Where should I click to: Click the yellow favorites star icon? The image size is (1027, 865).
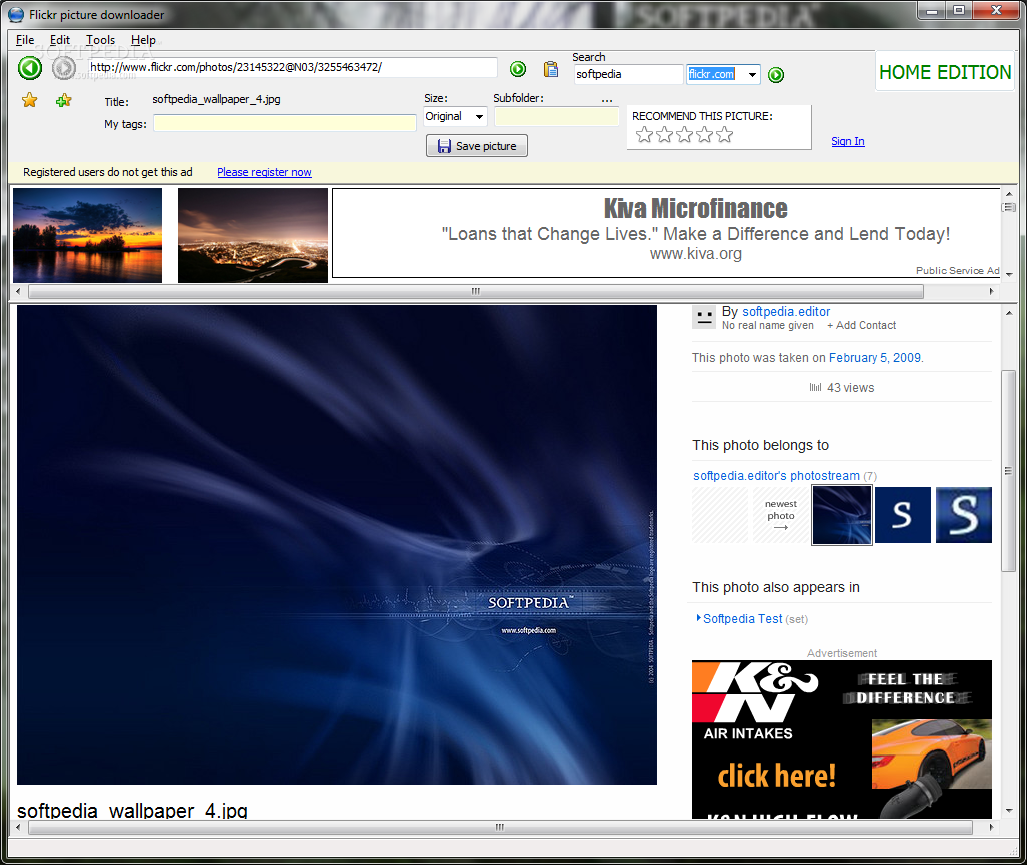point(29,100)
